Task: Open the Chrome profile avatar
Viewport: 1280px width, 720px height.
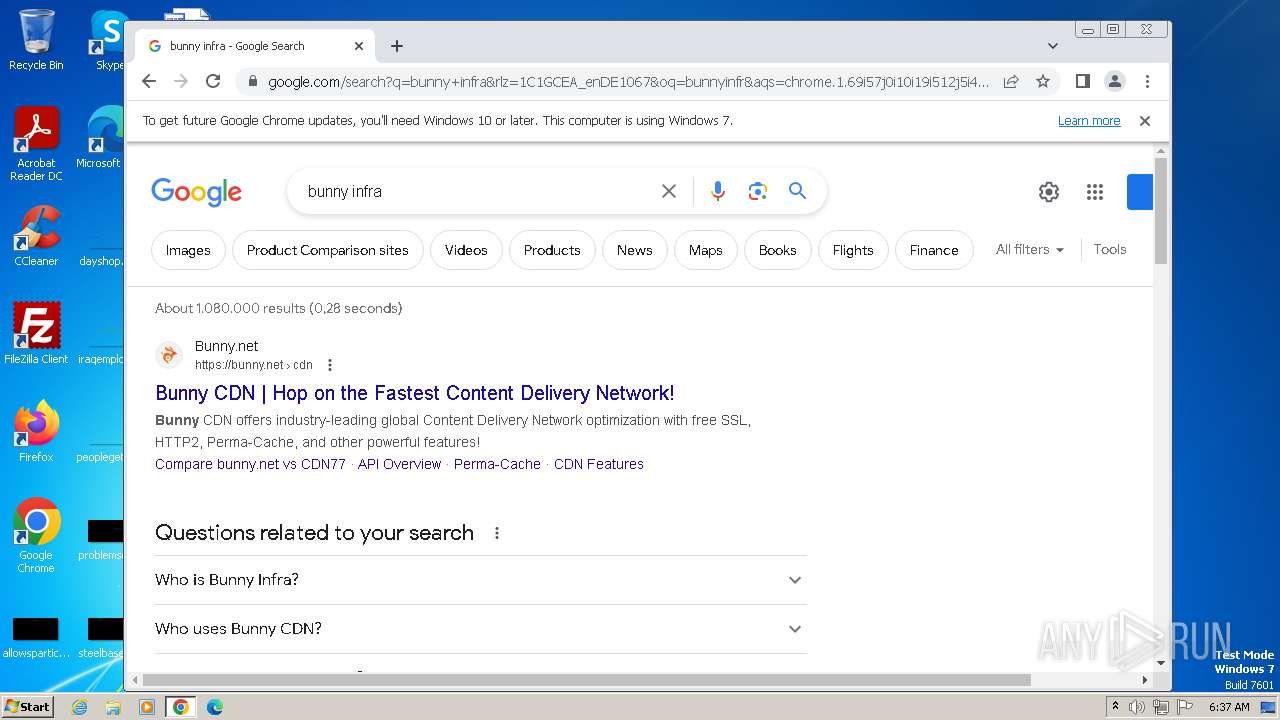Action: pyautogui.click(x=1115, y=81)
